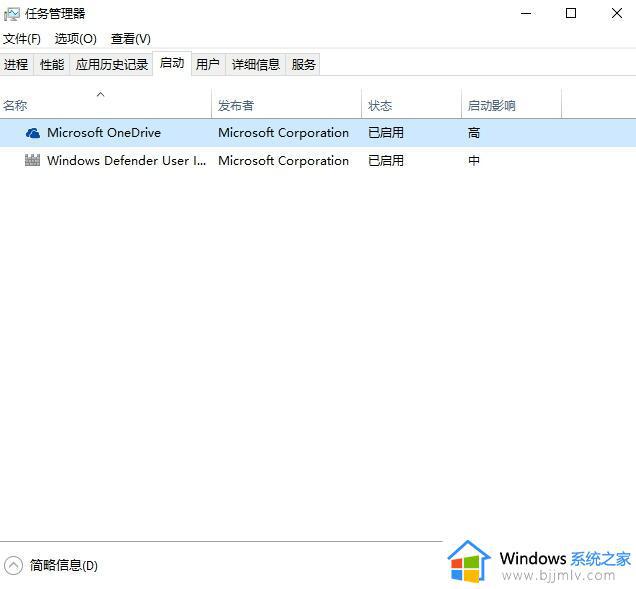The height and width of the screenshot is (589, 636).
Task: Switch to the 应用历史记录 tab
Action: click(112, 64)
